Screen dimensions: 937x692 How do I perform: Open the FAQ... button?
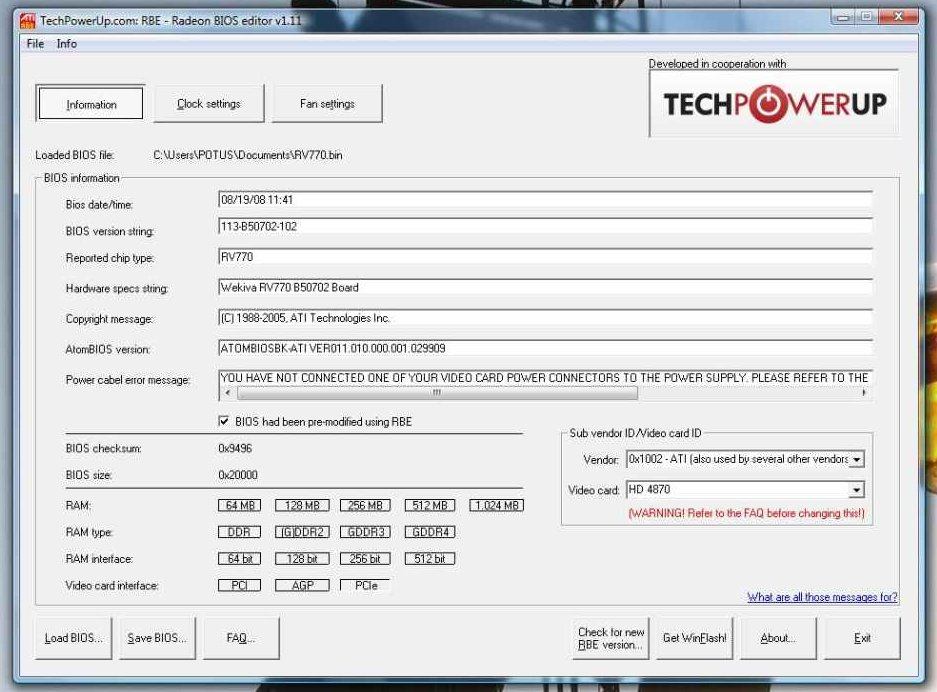[241, 638]
